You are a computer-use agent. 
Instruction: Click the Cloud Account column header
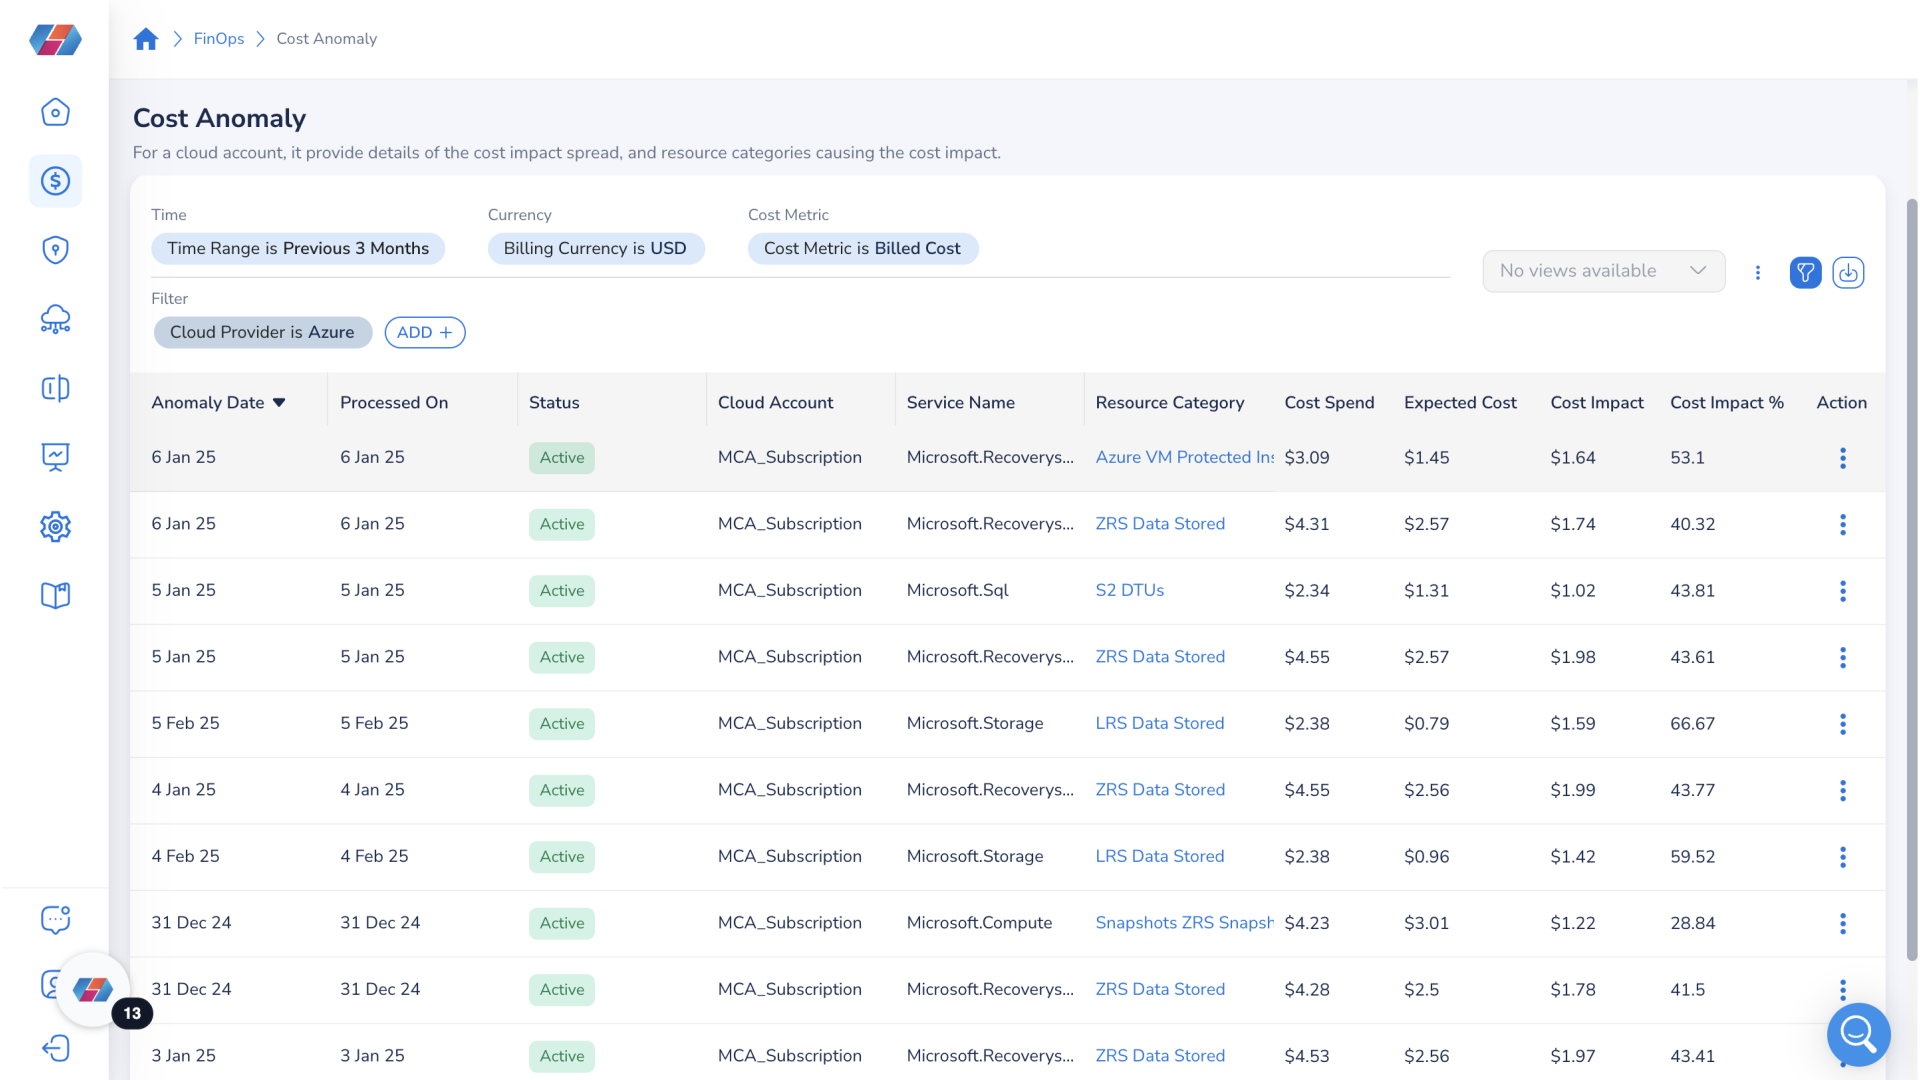pyautogui.click(x=775, y=402)
